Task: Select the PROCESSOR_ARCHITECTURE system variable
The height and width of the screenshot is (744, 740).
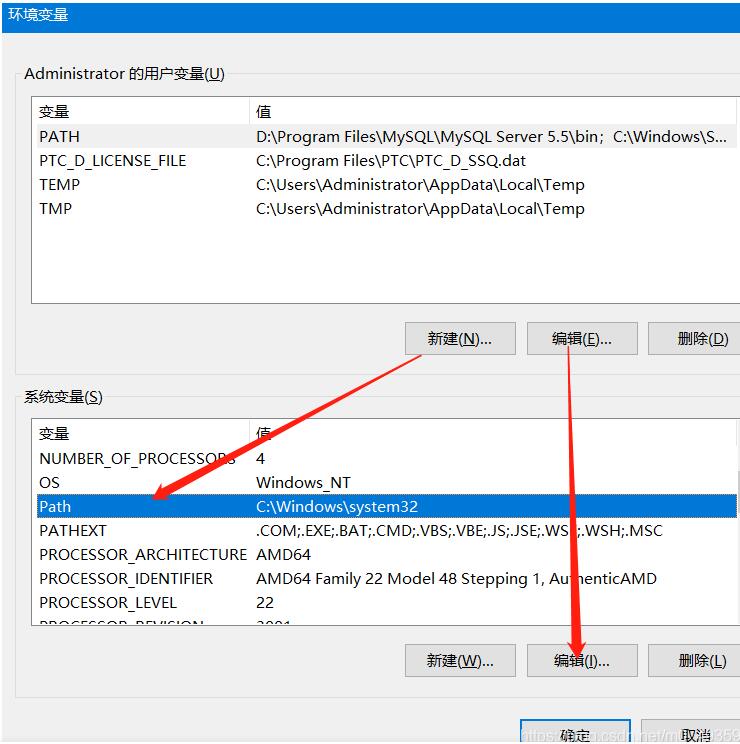Action: pos(142,555)
